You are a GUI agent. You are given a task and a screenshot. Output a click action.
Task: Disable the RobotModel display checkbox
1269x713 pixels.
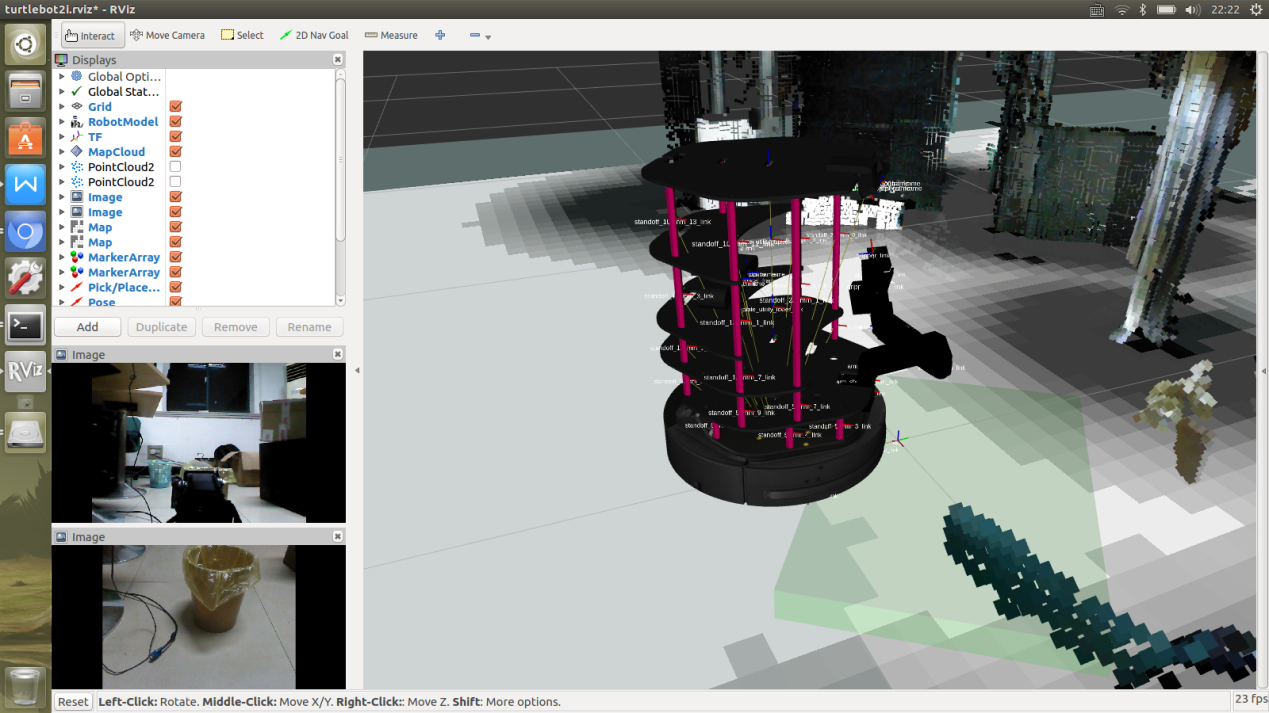click(175, 121)
